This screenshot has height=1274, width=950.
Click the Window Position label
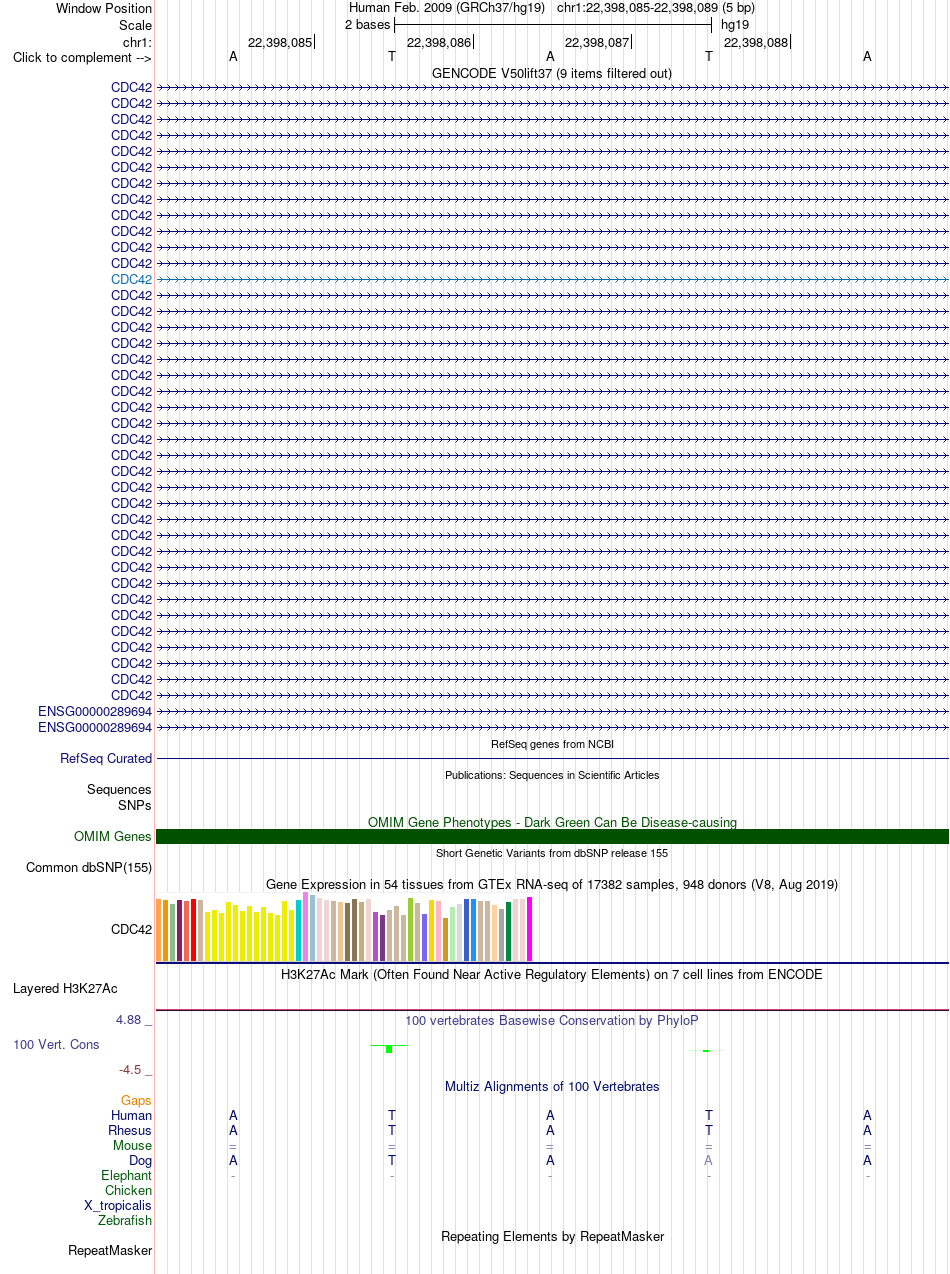[104, 8]
